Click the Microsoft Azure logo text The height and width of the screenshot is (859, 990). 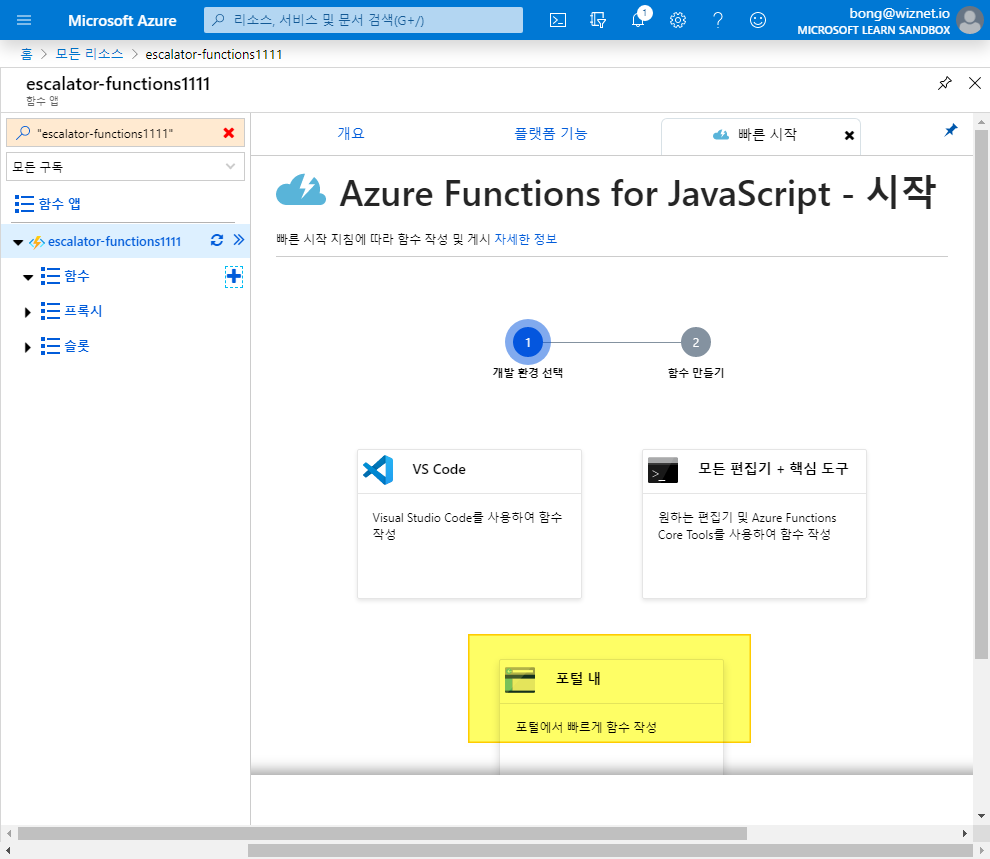click(x=122, y=21)
